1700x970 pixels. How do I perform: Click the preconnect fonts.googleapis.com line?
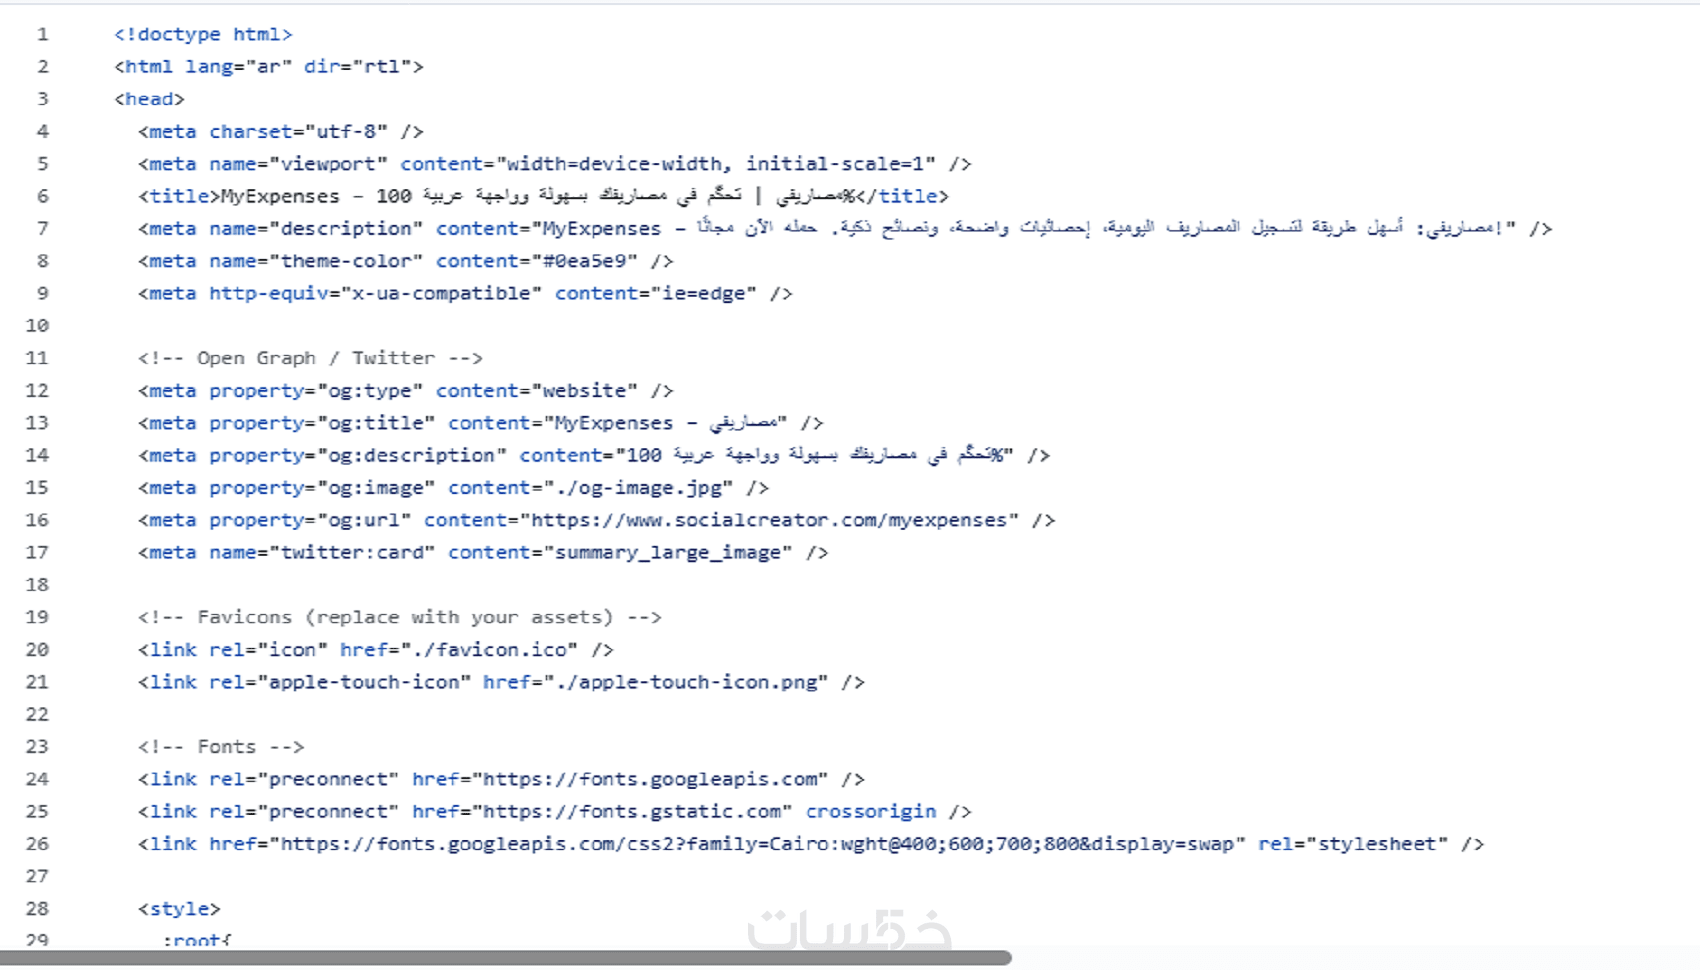click(x=501, y=779)
